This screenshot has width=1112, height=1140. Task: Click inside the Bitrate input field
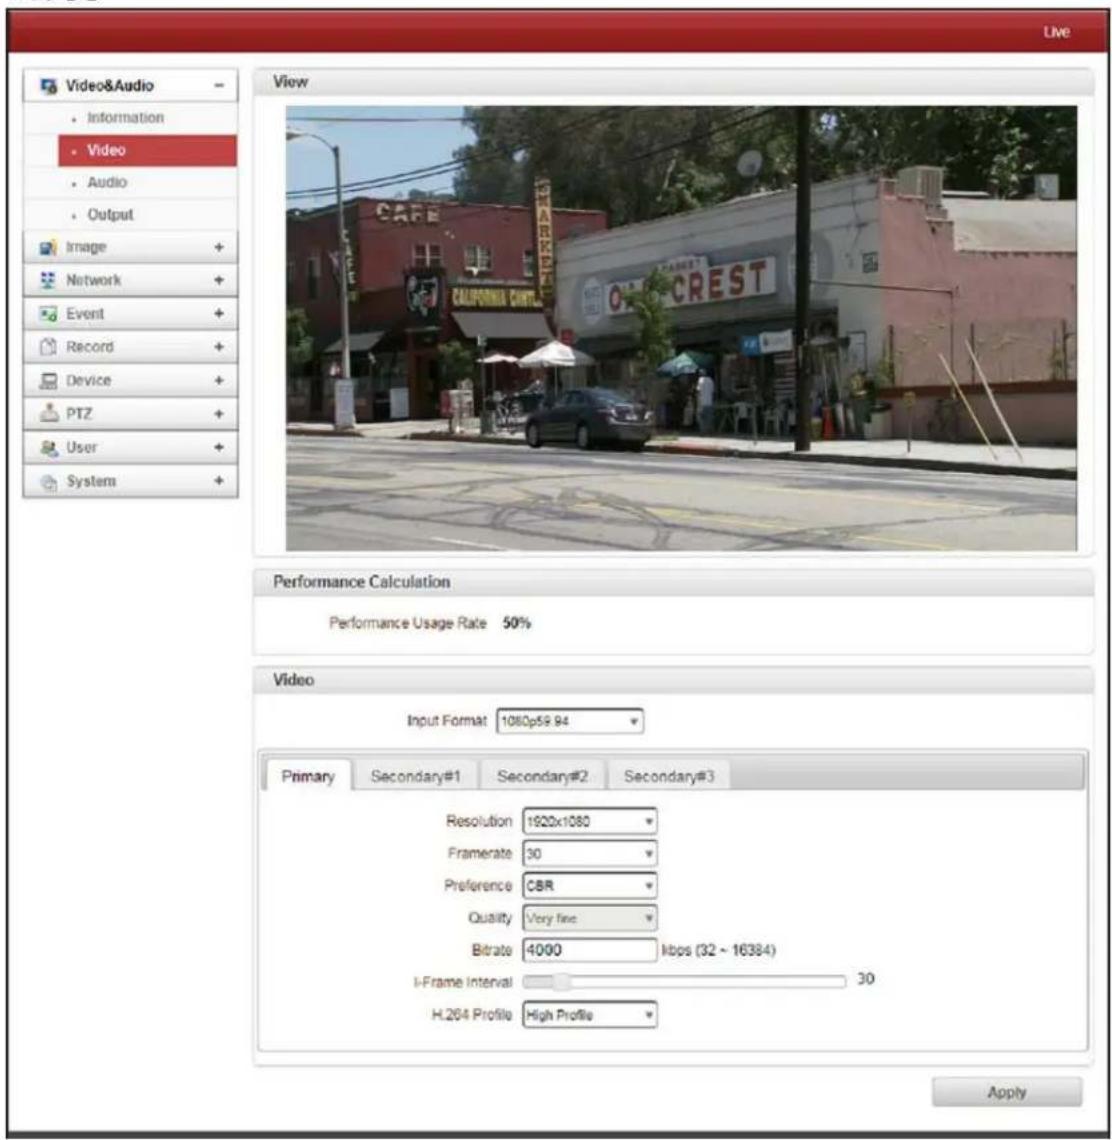590,950
